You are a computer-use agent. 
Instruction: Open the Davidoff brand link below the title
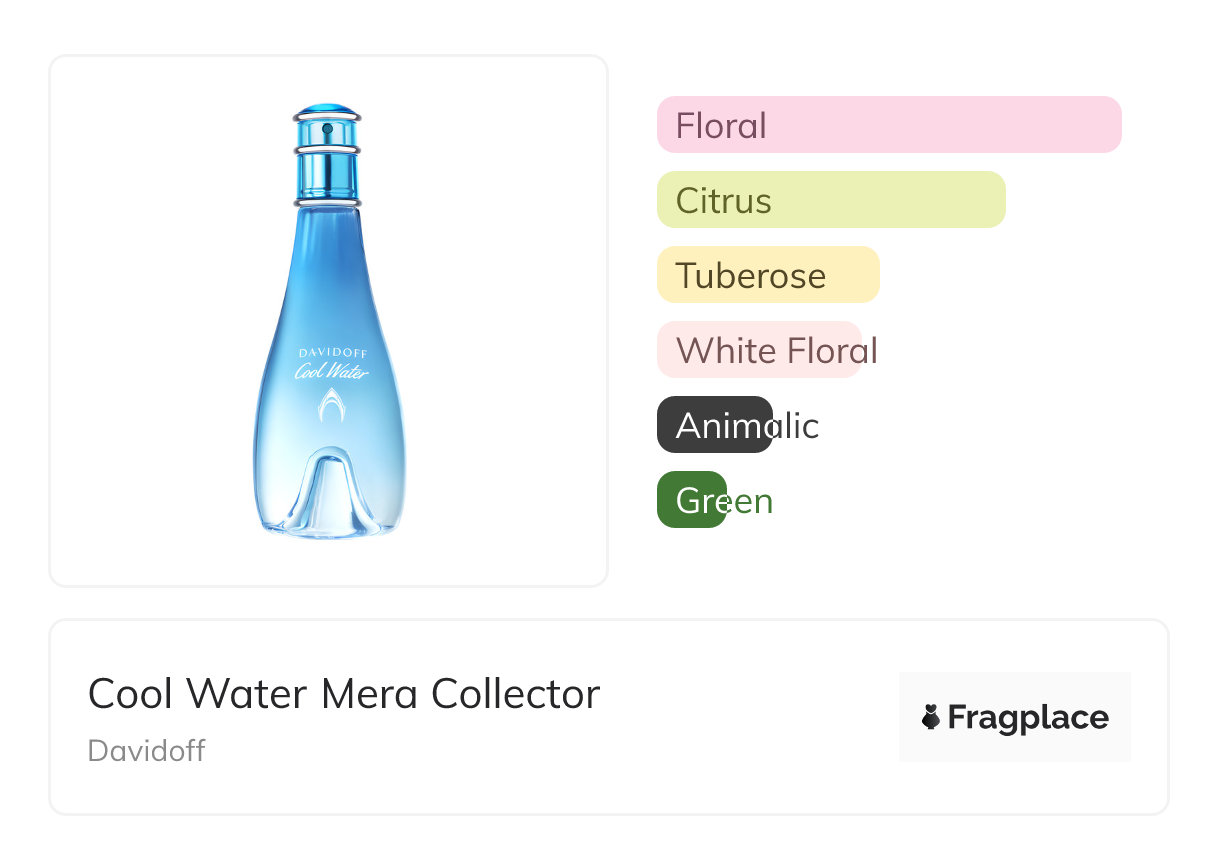pyautogui.click(x=146, y=751)
